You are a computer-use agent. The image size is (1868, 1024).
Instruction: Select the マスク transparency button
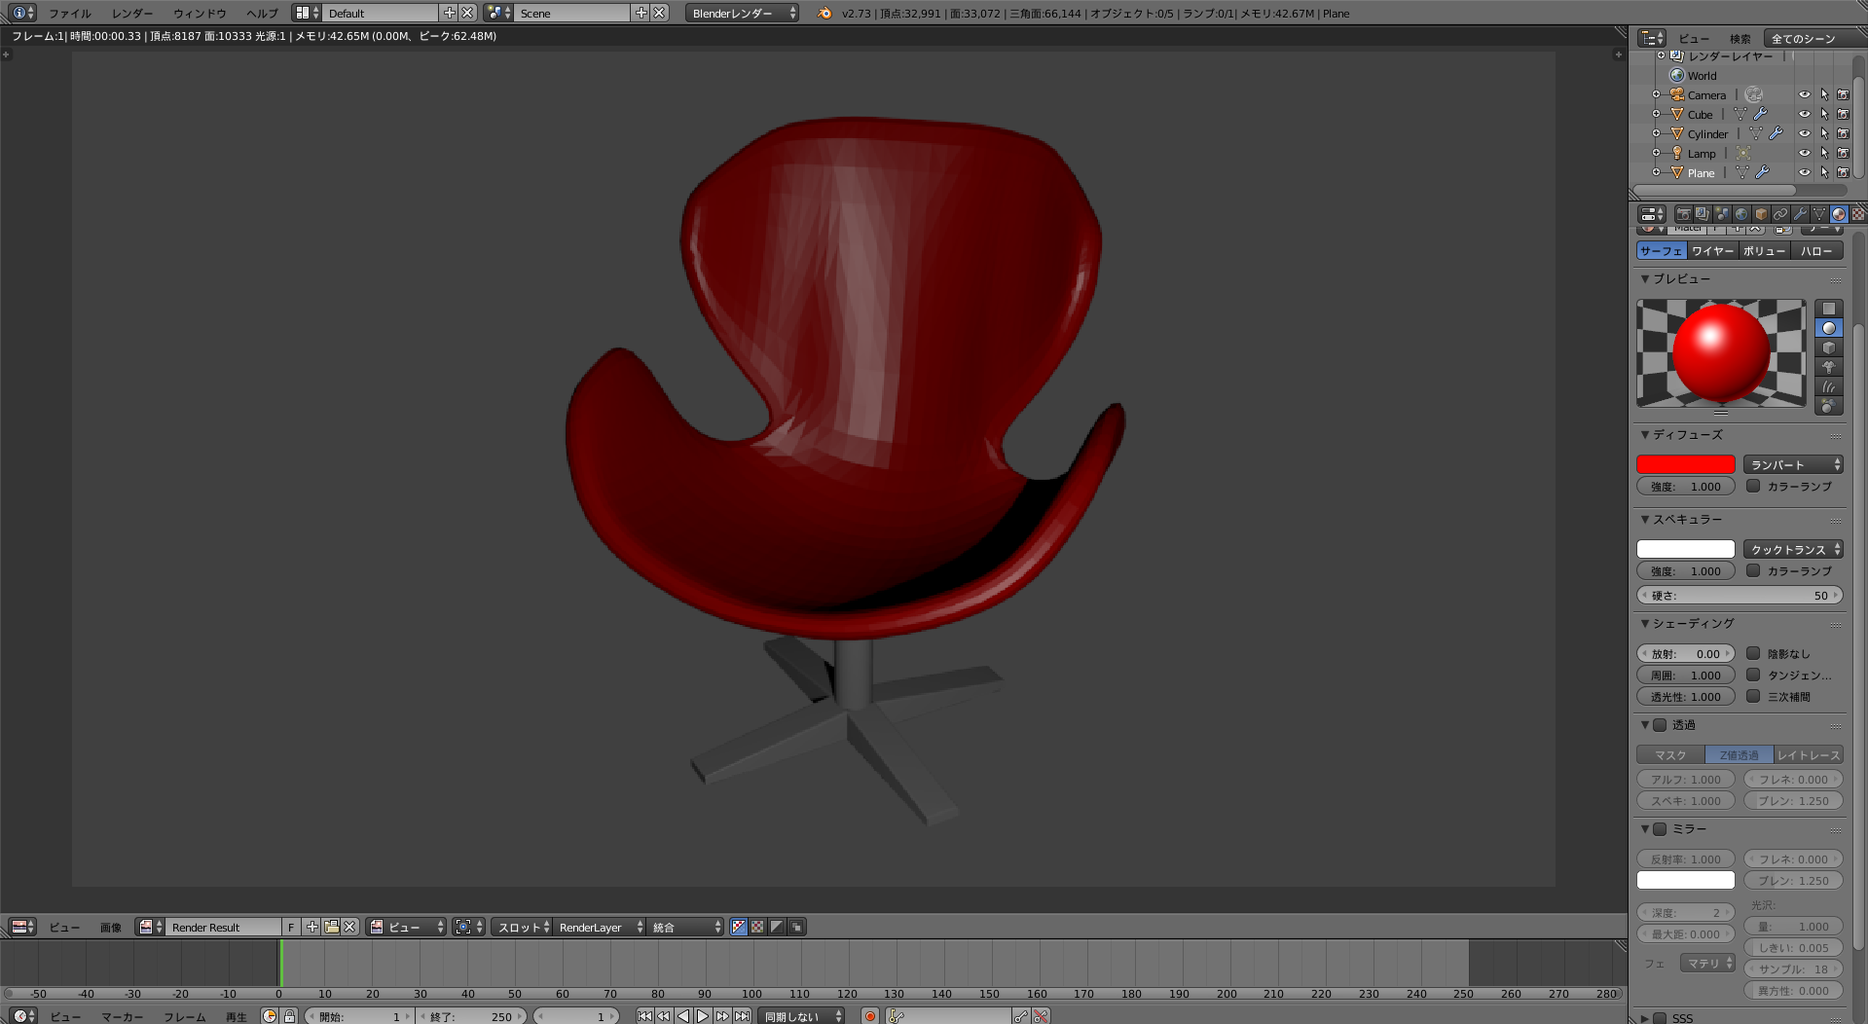coord(1671,755)
